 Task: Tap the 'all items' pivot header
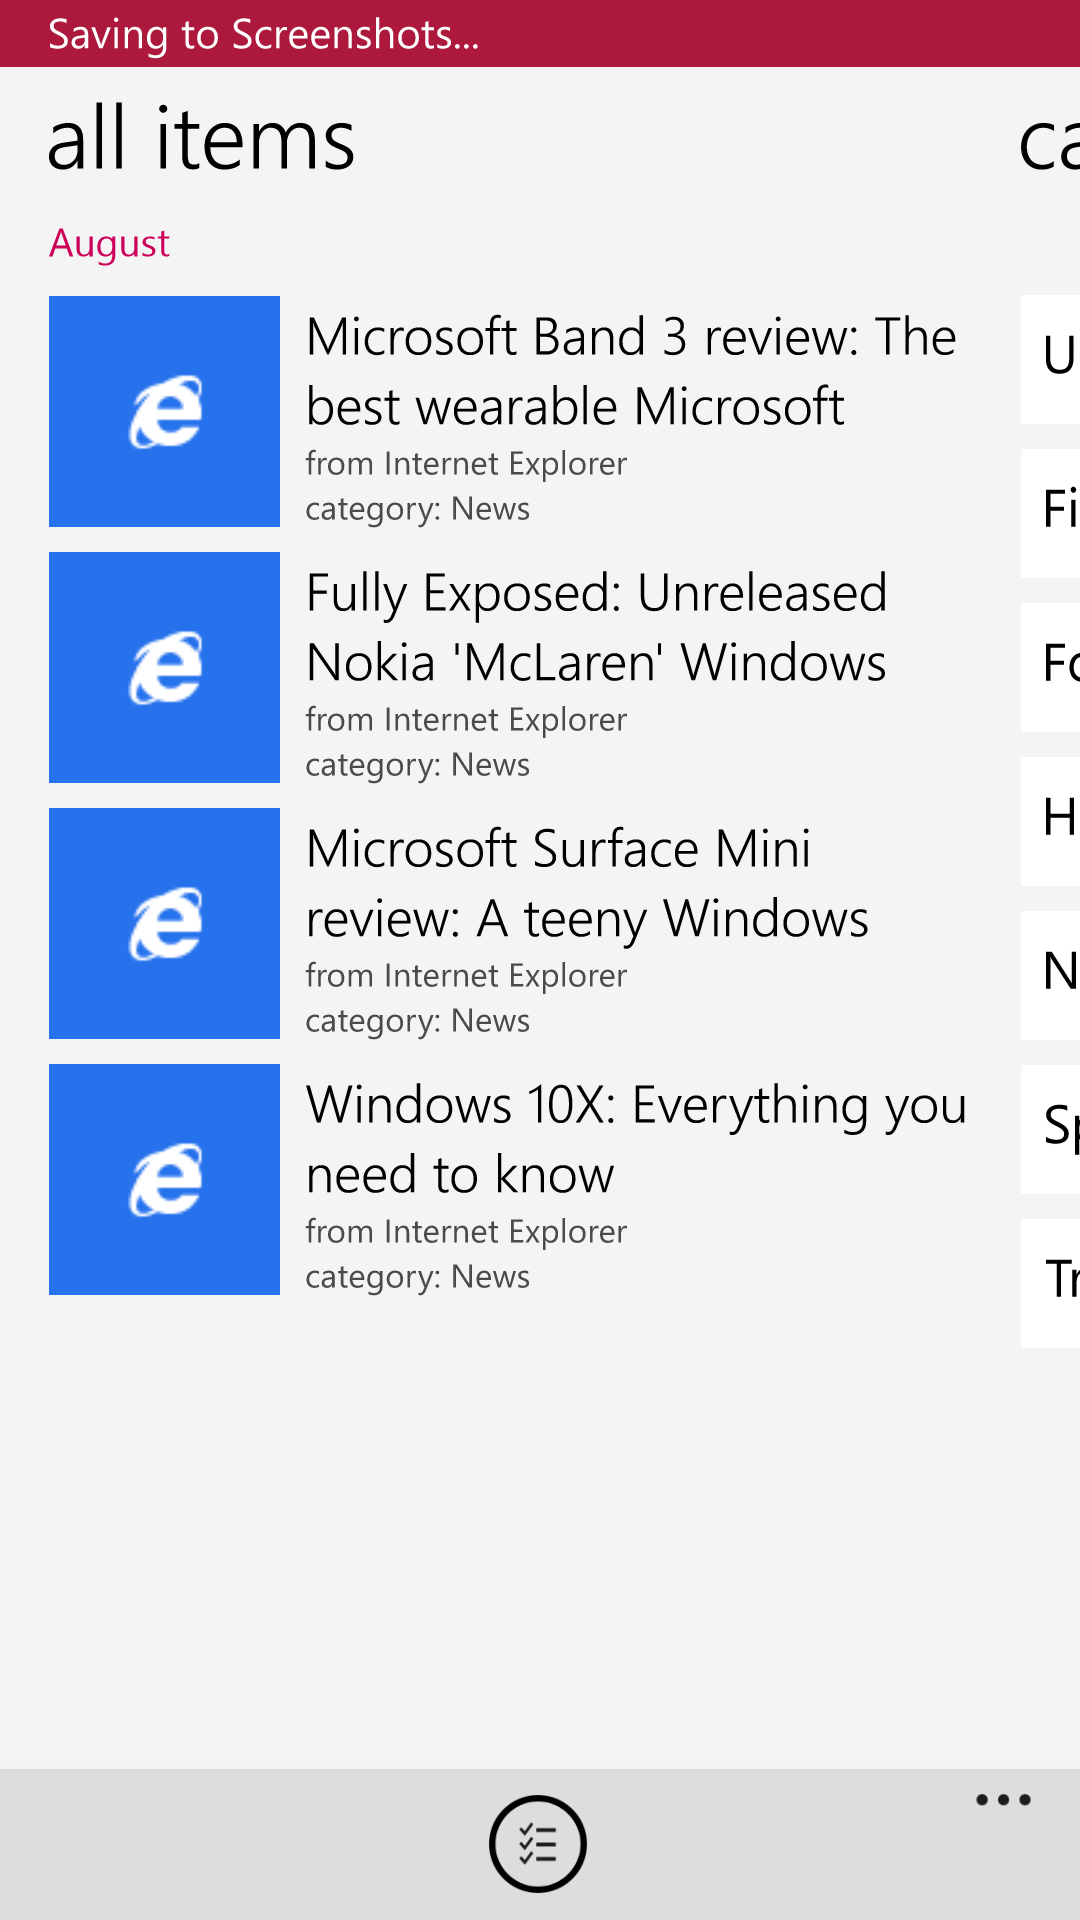coord(201,139)
